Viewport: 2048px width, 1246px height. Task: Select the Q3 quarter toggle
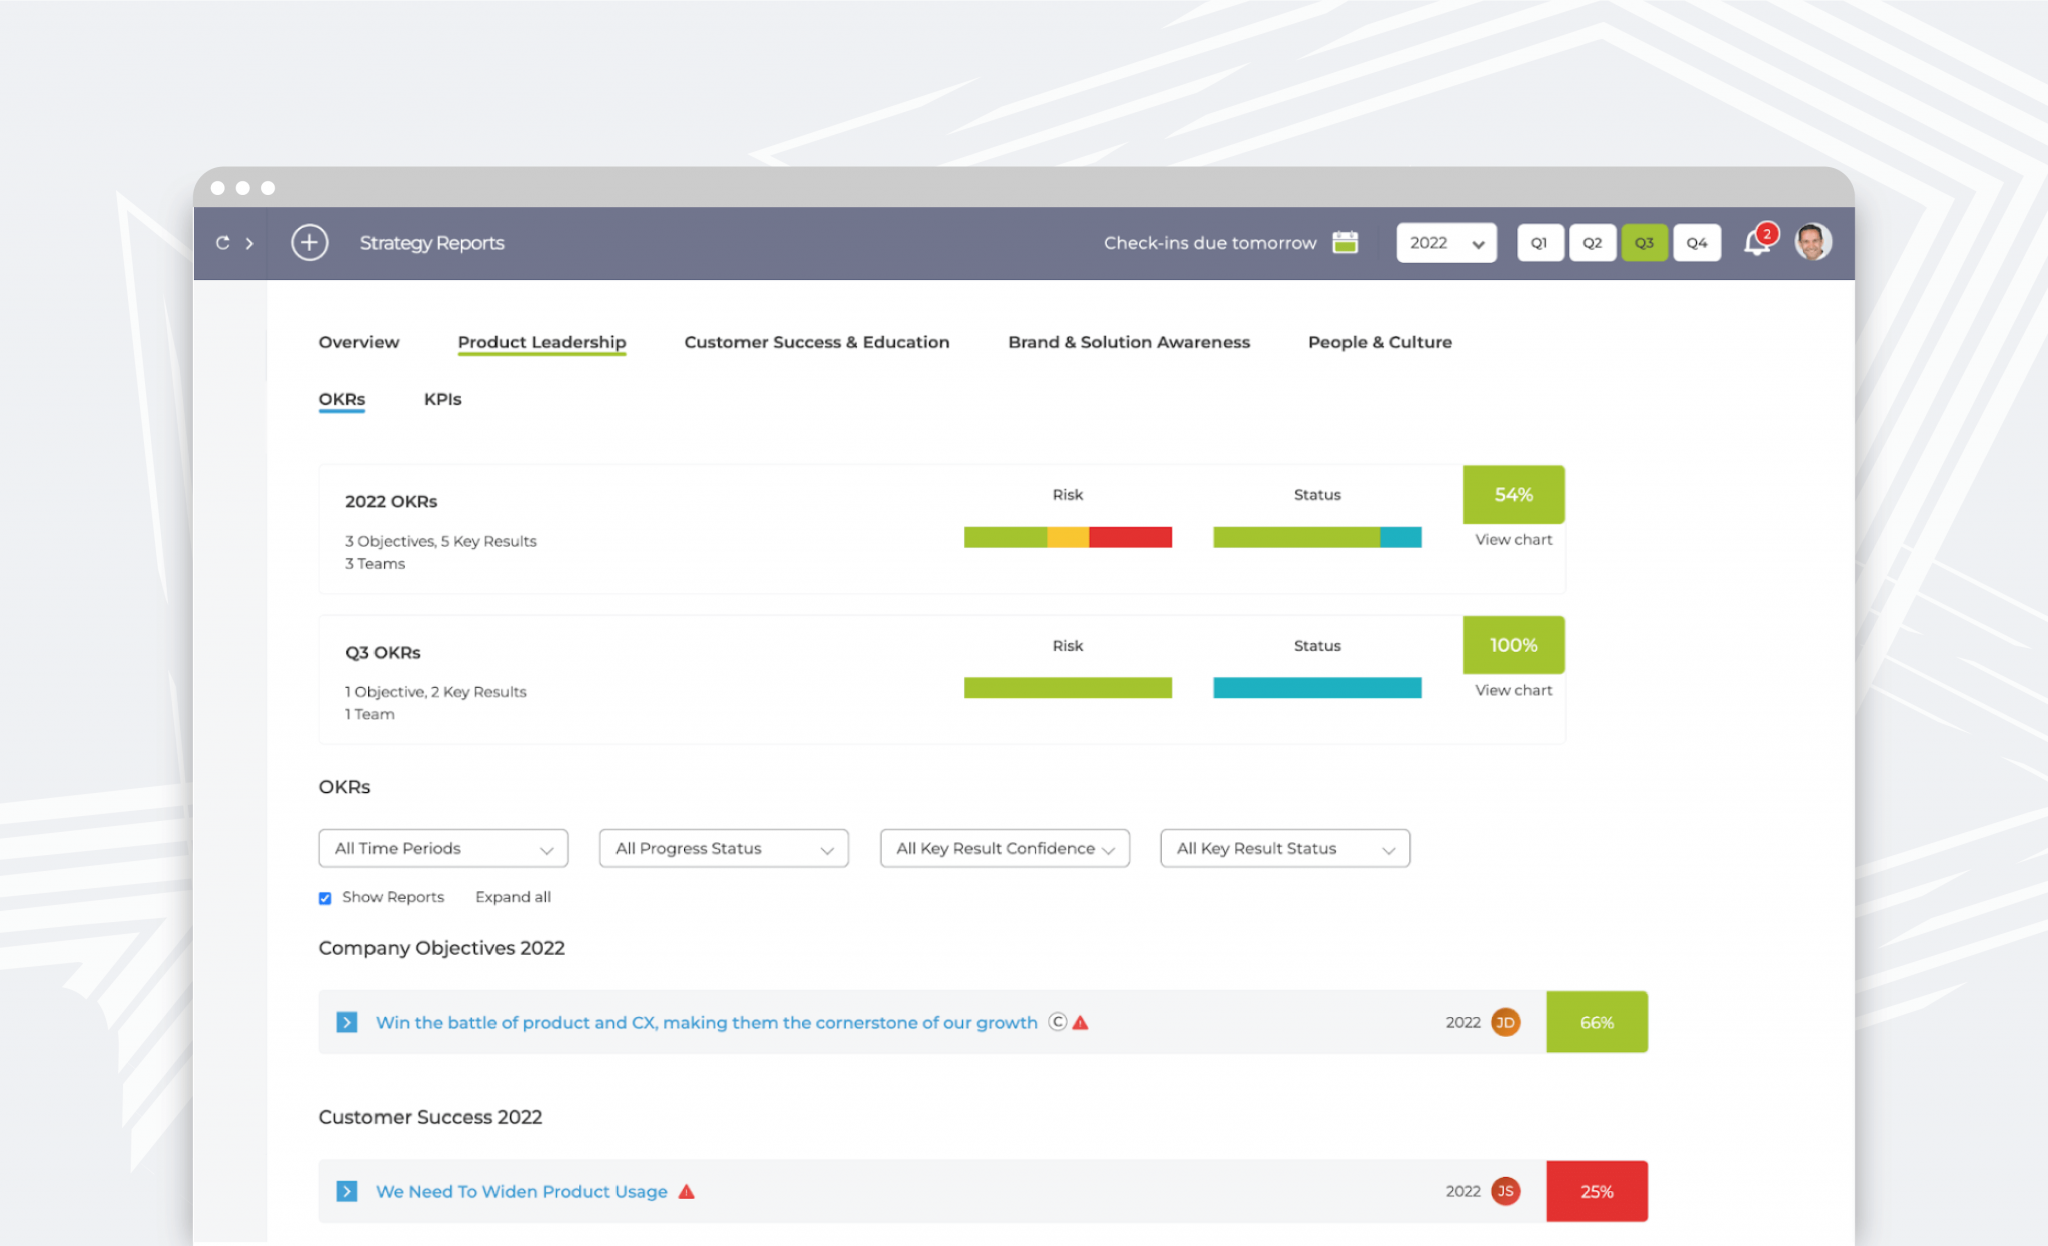pos(1644,243)
